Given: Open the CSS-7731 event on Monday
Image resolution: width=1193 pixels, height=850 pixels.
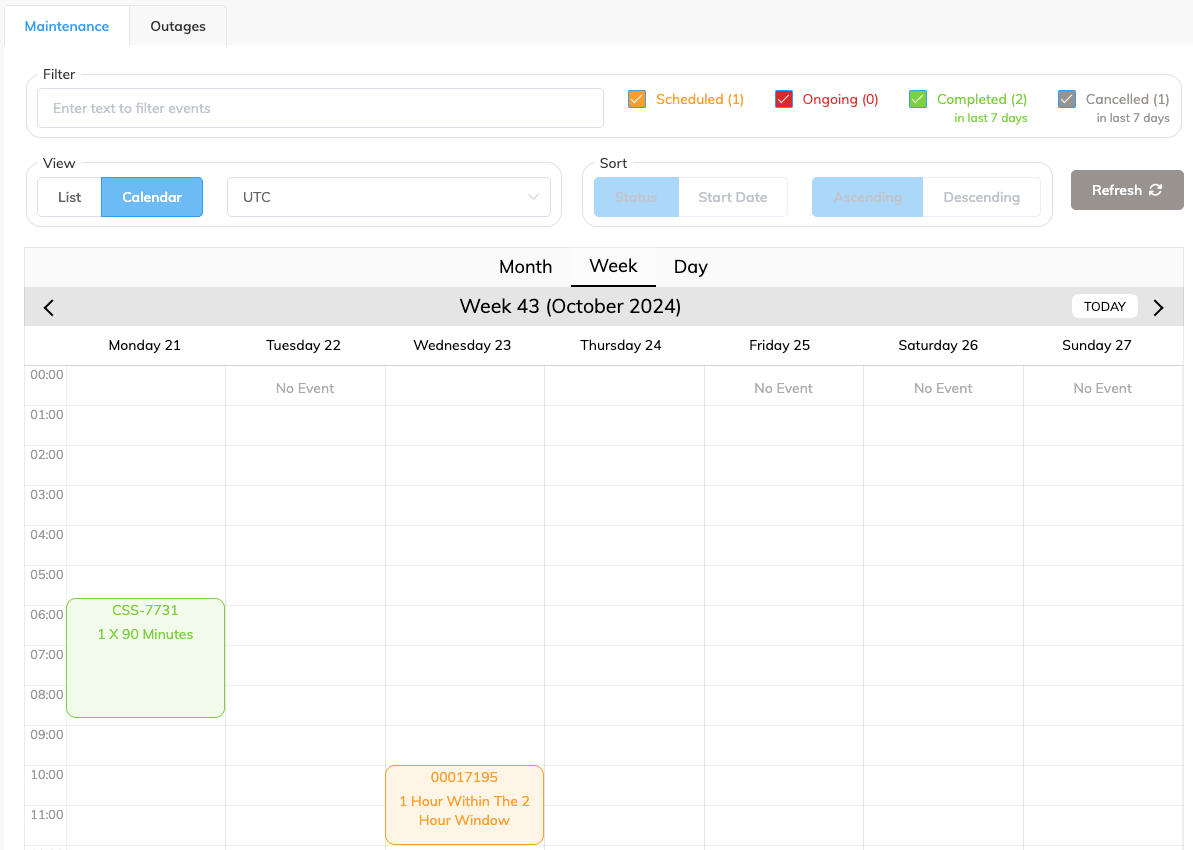Looking at the screenshot, I should tap(145, 657).
